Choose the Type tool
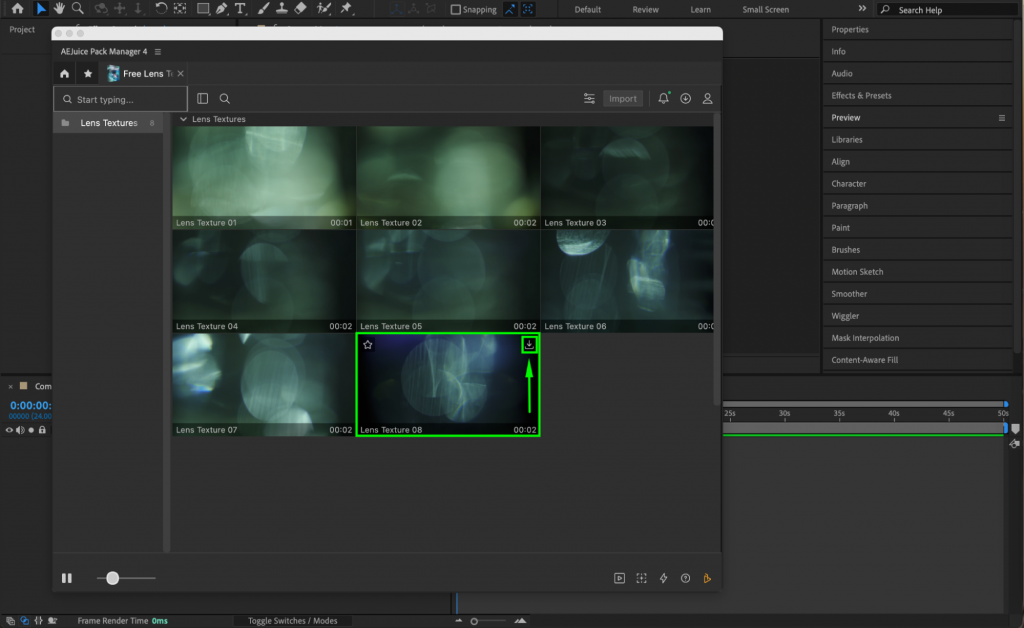 [242, 9]
